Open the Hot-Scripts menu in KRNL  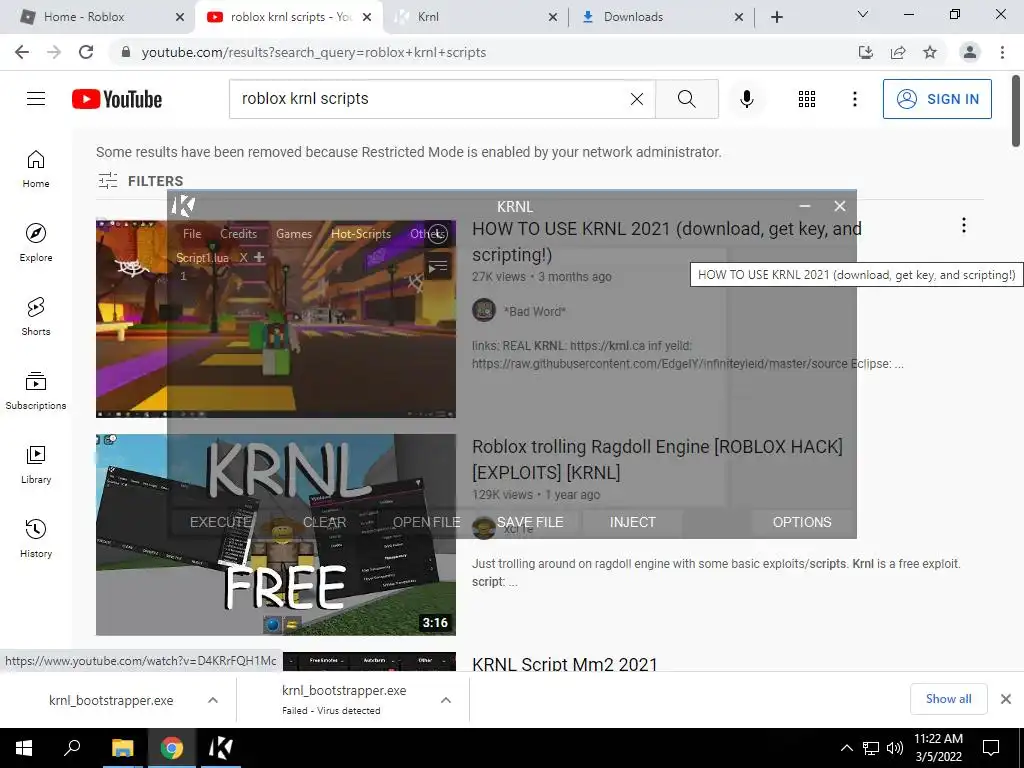coord(361,234)
